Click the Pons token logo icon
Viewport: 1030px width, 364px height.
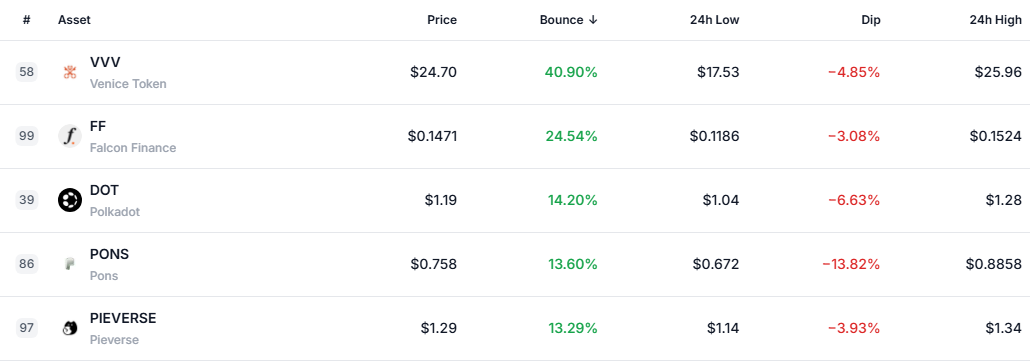click(x=70, y=264)
